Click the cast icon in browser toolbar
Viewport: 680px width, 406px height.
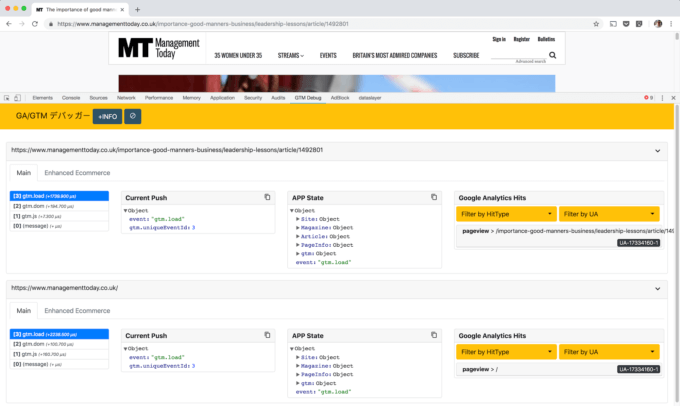pos(613,24)
